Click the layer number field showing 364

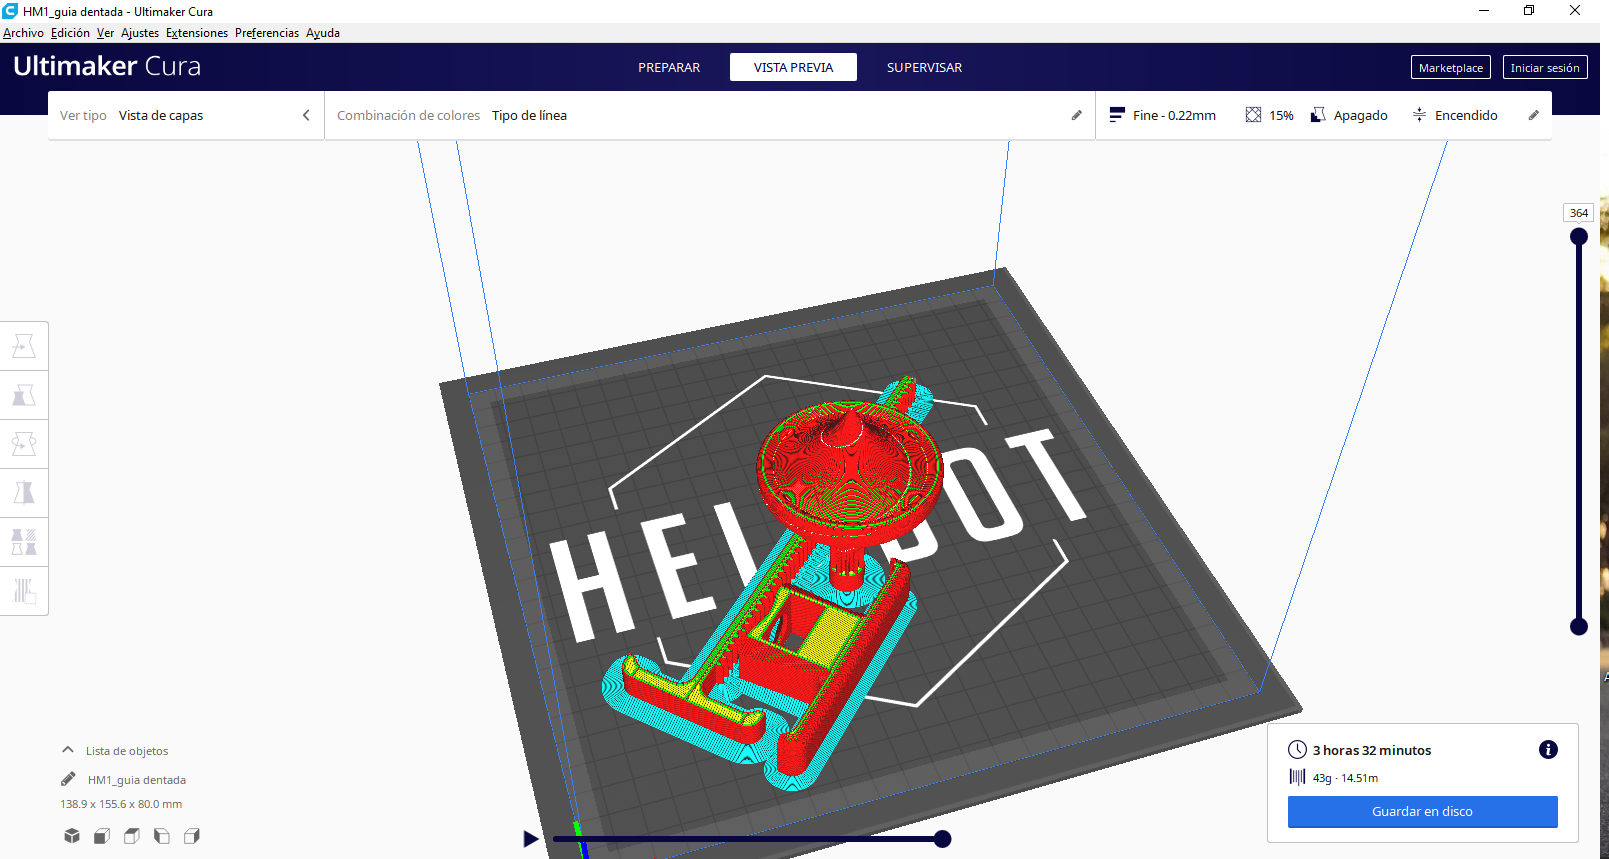[1578, 213]
